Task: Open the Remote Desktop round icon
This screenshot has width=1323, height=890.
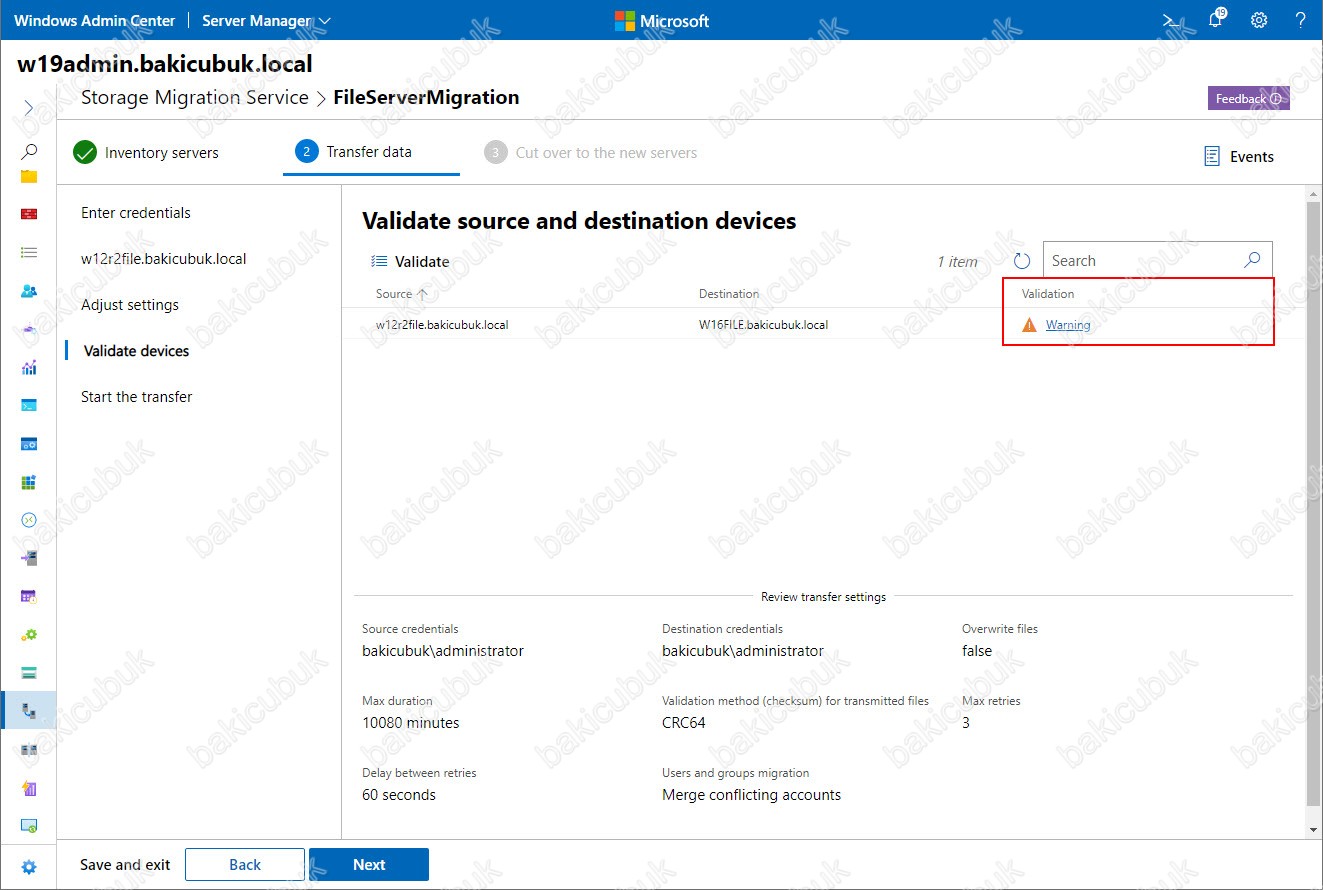Action: (29, 520)
